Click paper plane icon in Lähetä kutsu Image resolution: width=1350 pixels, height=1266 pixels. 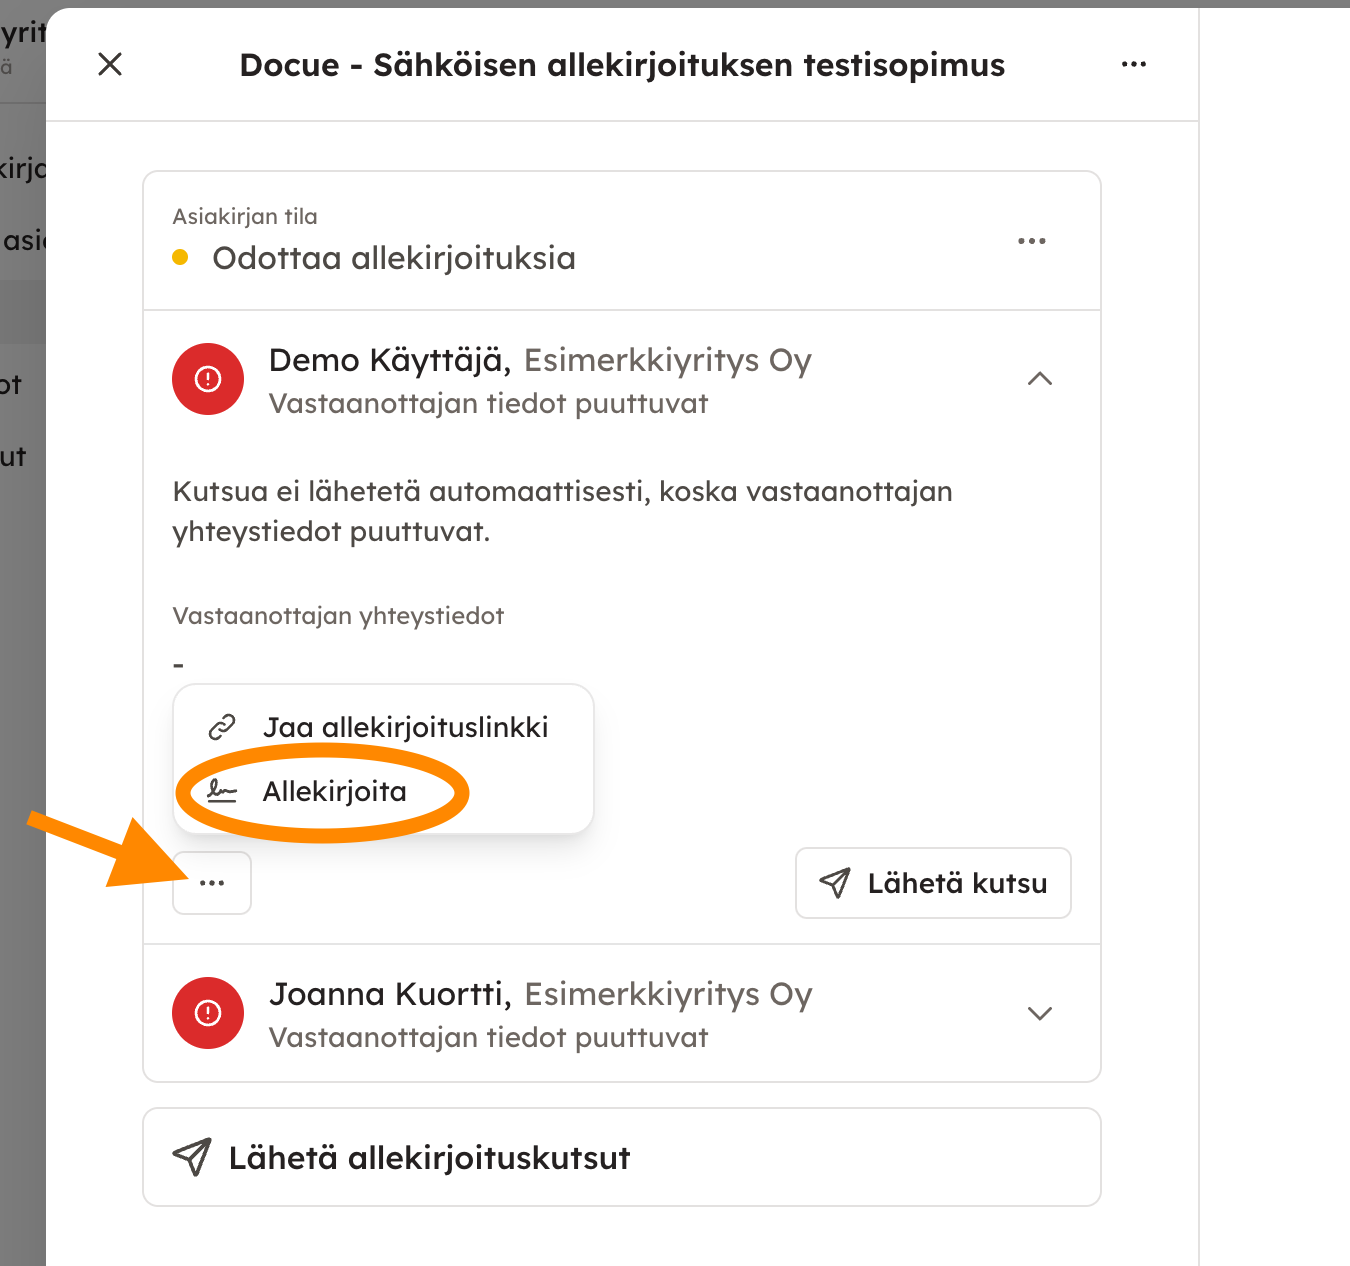pyautogui.click(x=835, y=883)
